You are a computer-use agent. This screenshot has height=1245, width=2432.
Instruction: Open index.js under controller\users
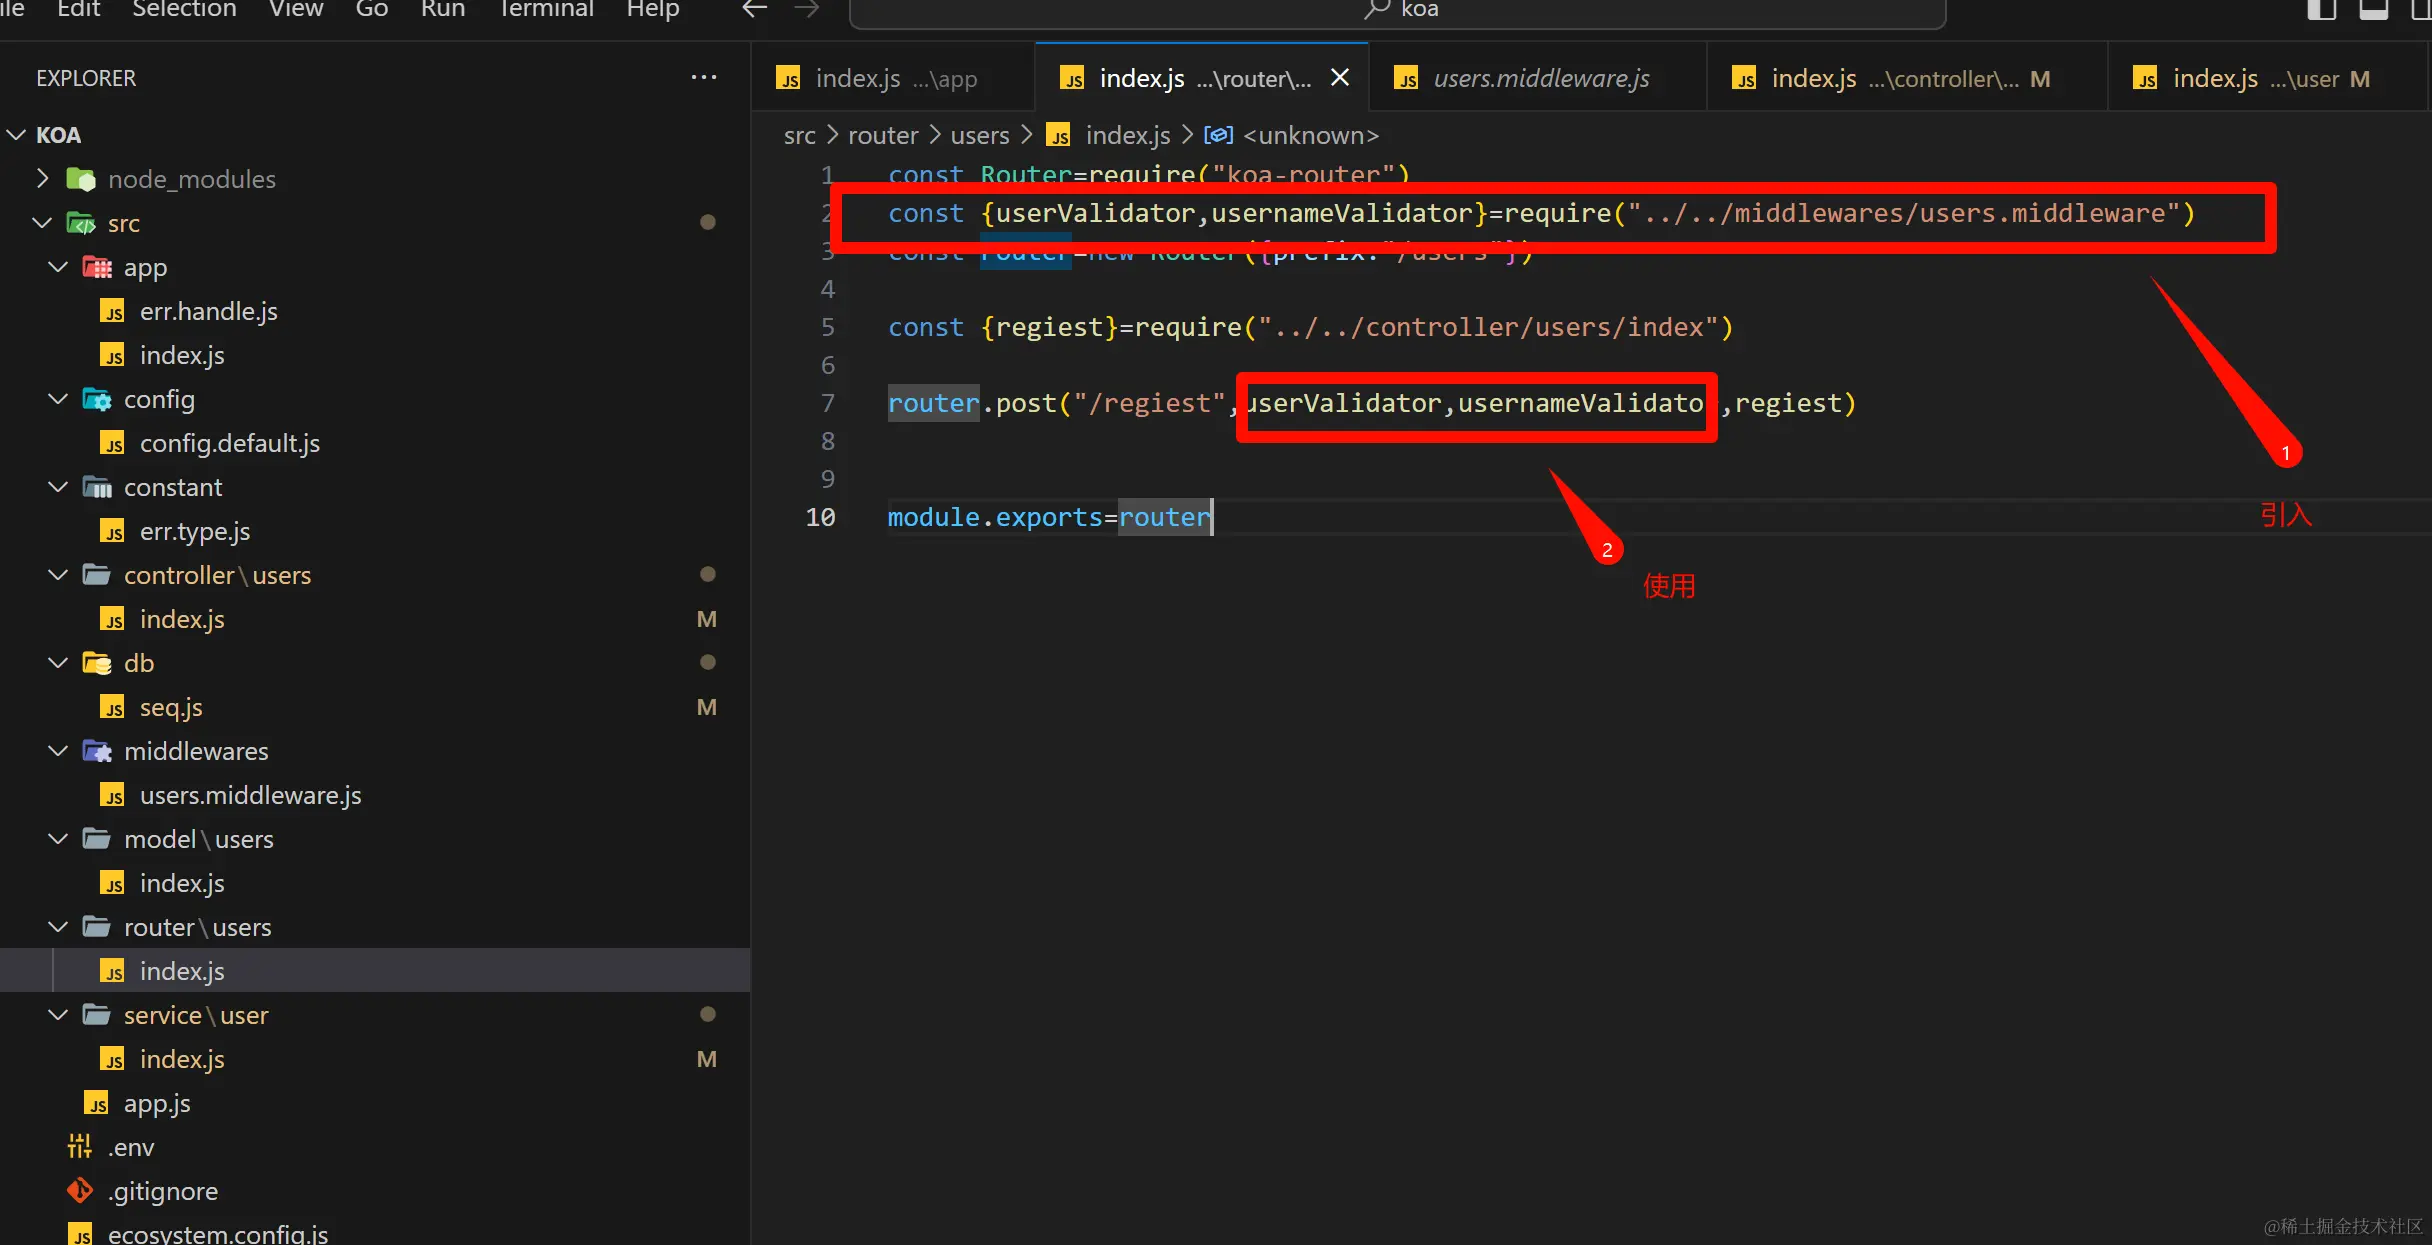tap(375, 619)
